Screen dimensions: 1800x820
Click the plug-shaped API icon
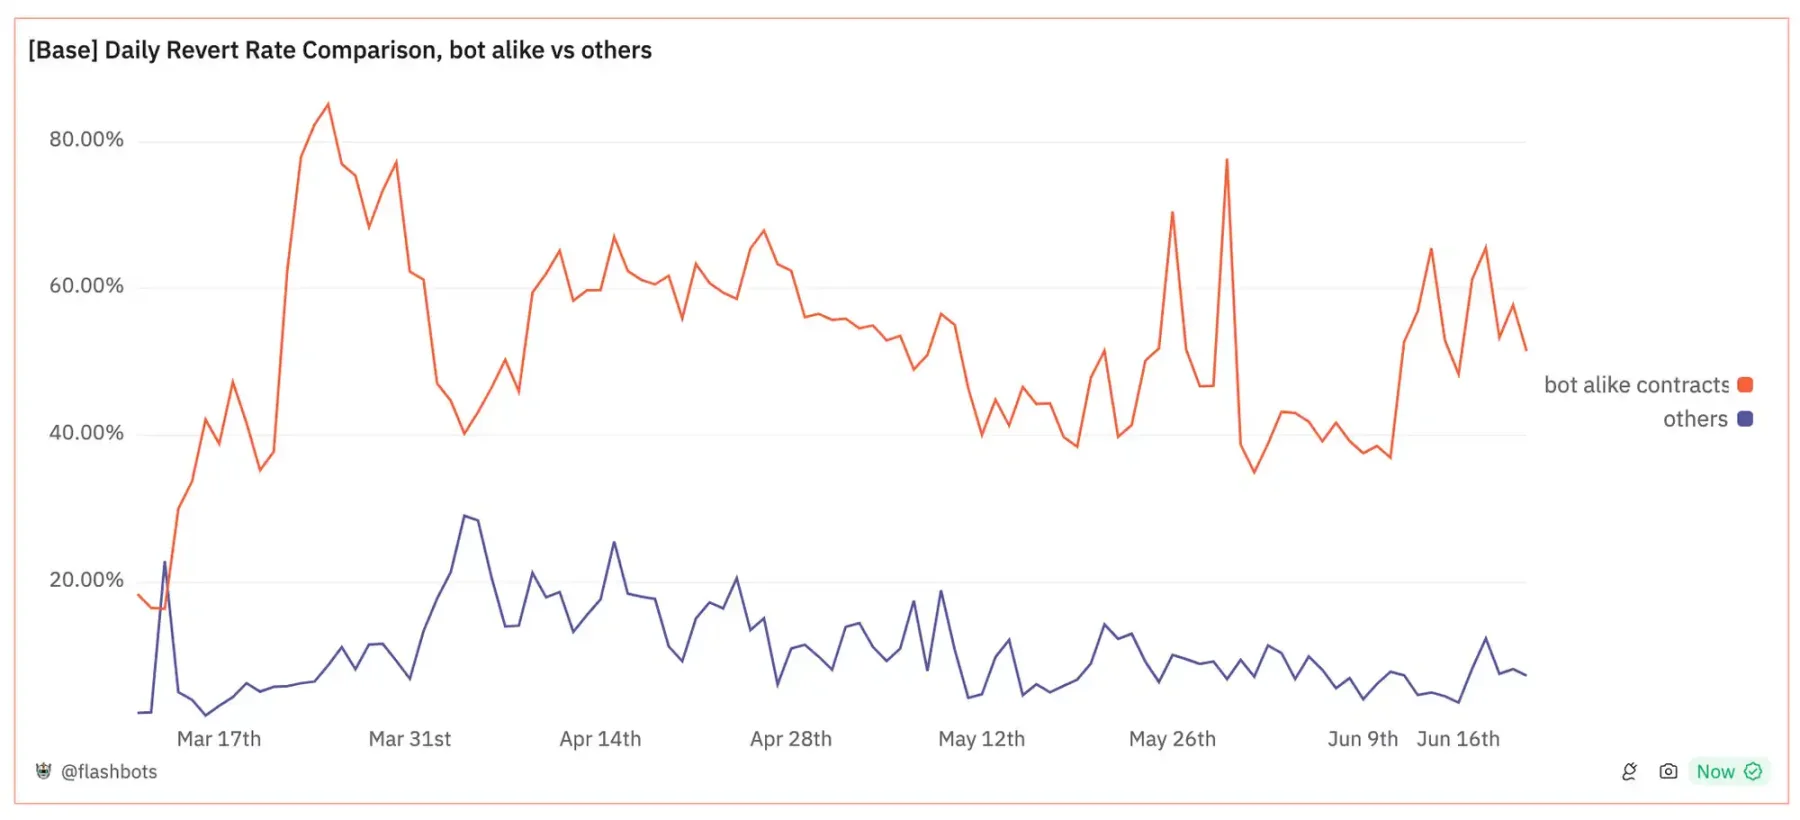(1629, 771)
